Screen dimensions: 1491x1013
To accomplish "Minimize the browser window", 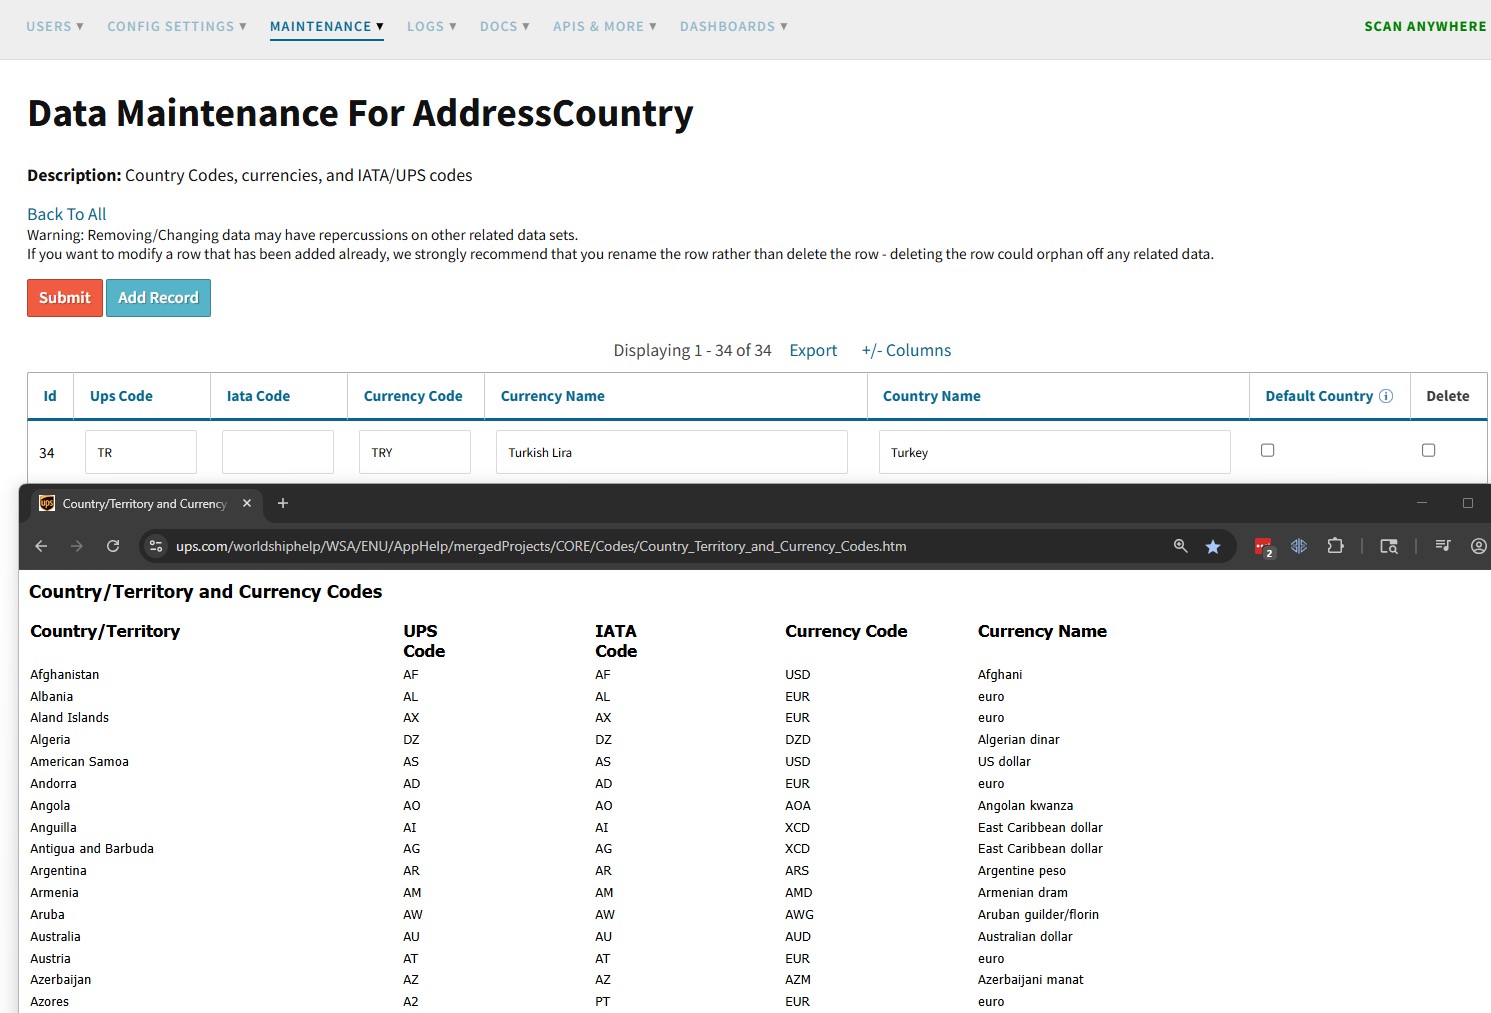I will [x=1422, y=503].
